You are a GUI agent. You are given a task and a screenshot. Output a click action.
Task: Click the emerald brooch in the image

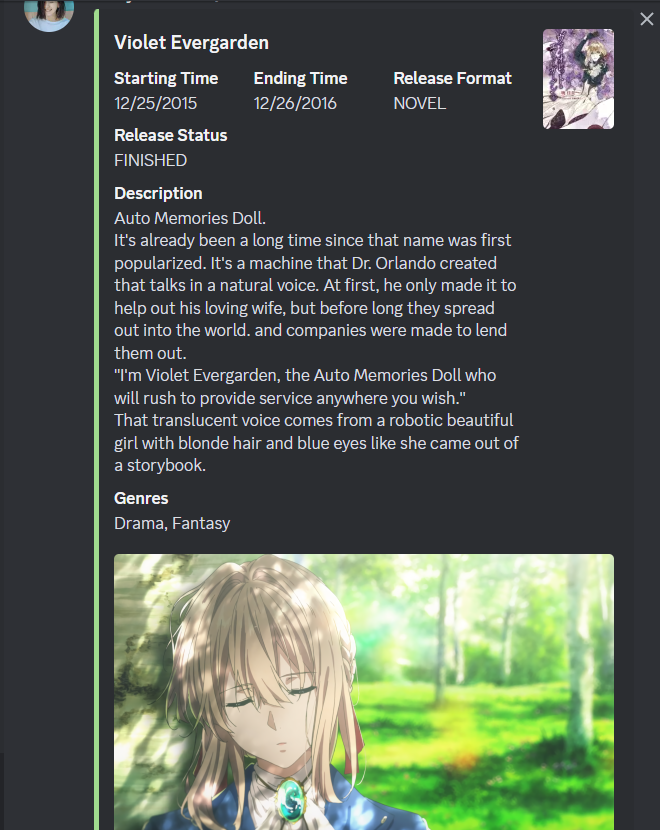click(291, 799)
